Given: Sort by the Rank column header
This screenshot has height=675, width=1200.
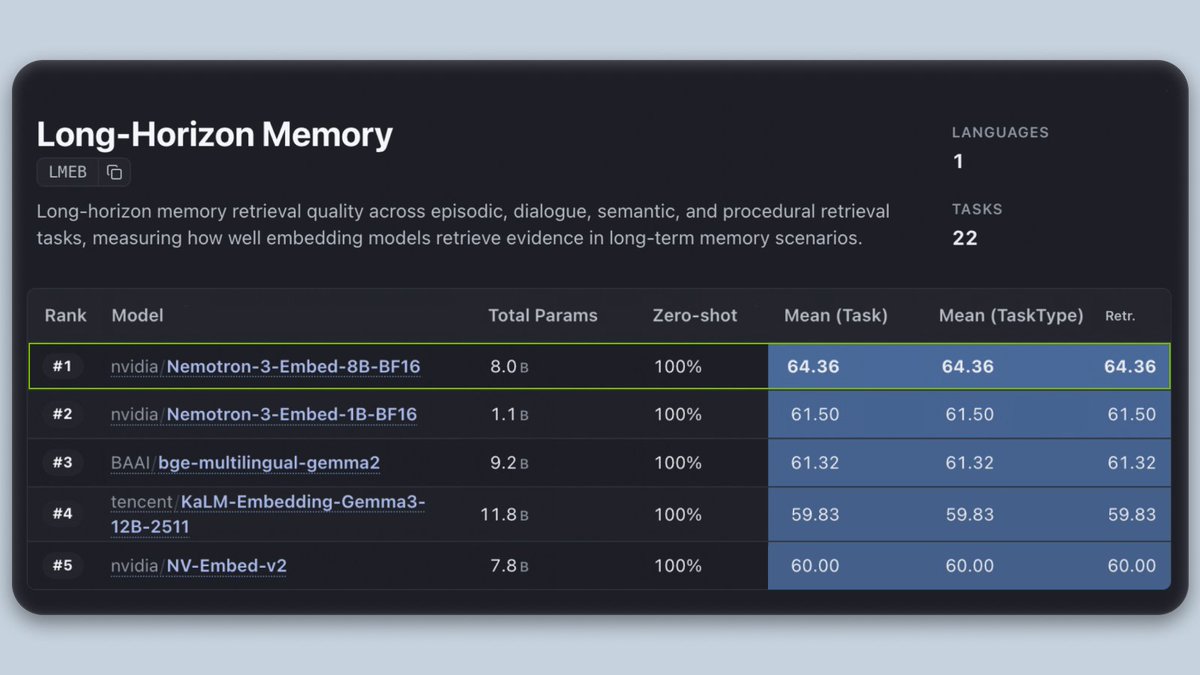Looking at the screenshot, I should click(x=66, y=315).
